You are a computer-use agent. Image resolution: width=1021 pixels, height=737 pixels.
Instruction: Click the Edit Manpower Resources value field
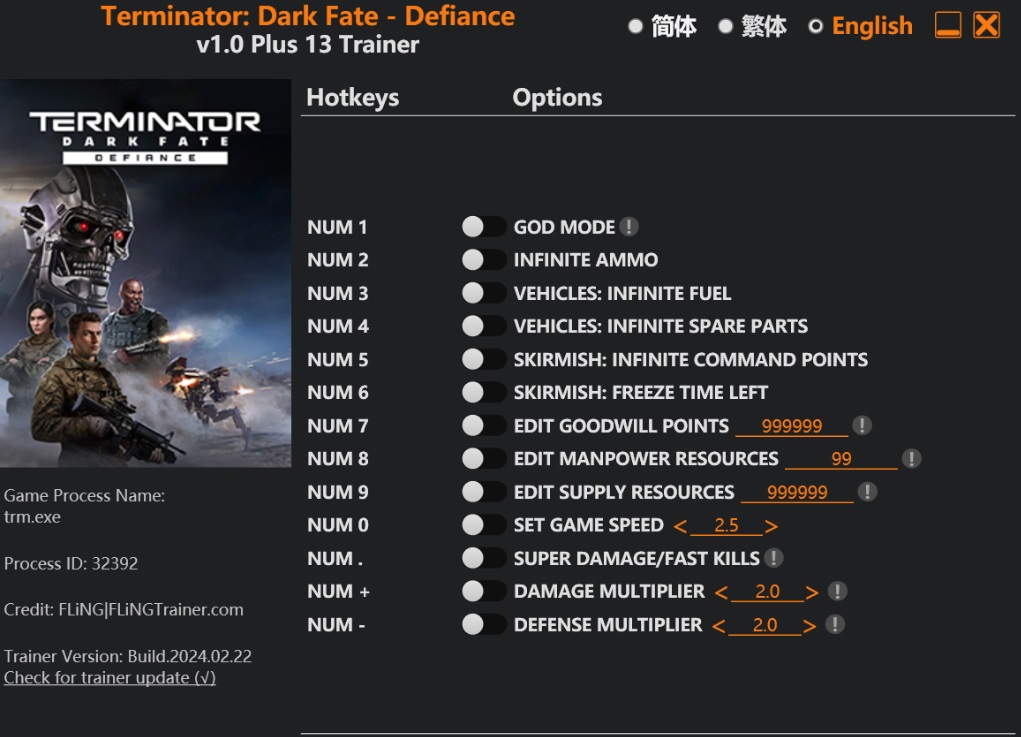click(841, 460)
